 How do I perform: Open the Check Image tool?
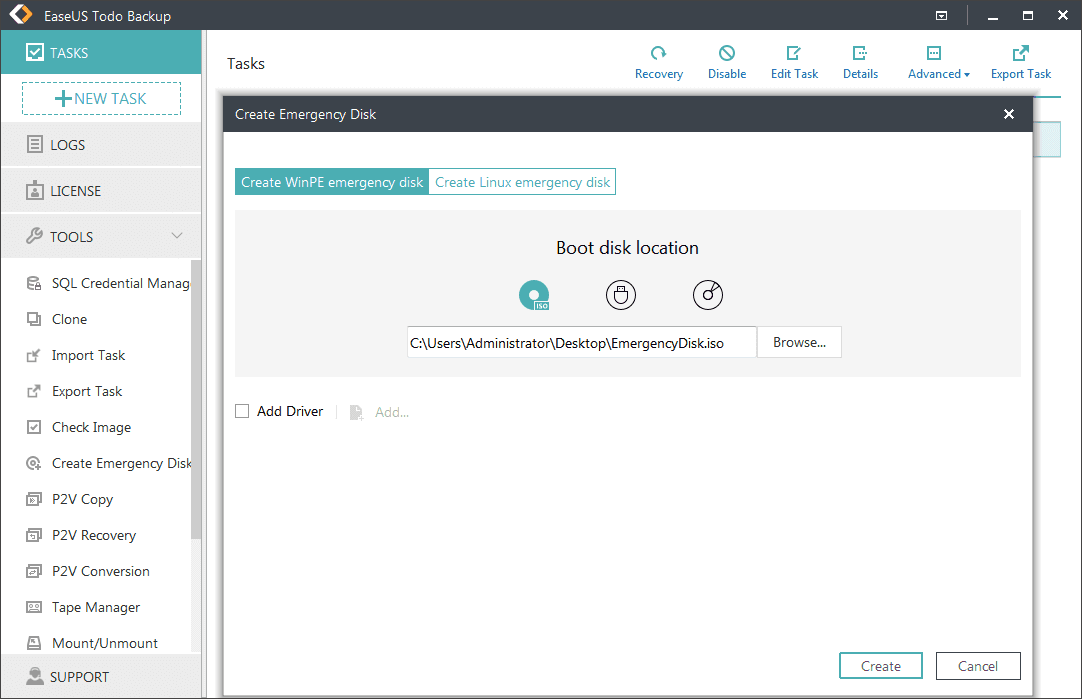click(91, 427)
